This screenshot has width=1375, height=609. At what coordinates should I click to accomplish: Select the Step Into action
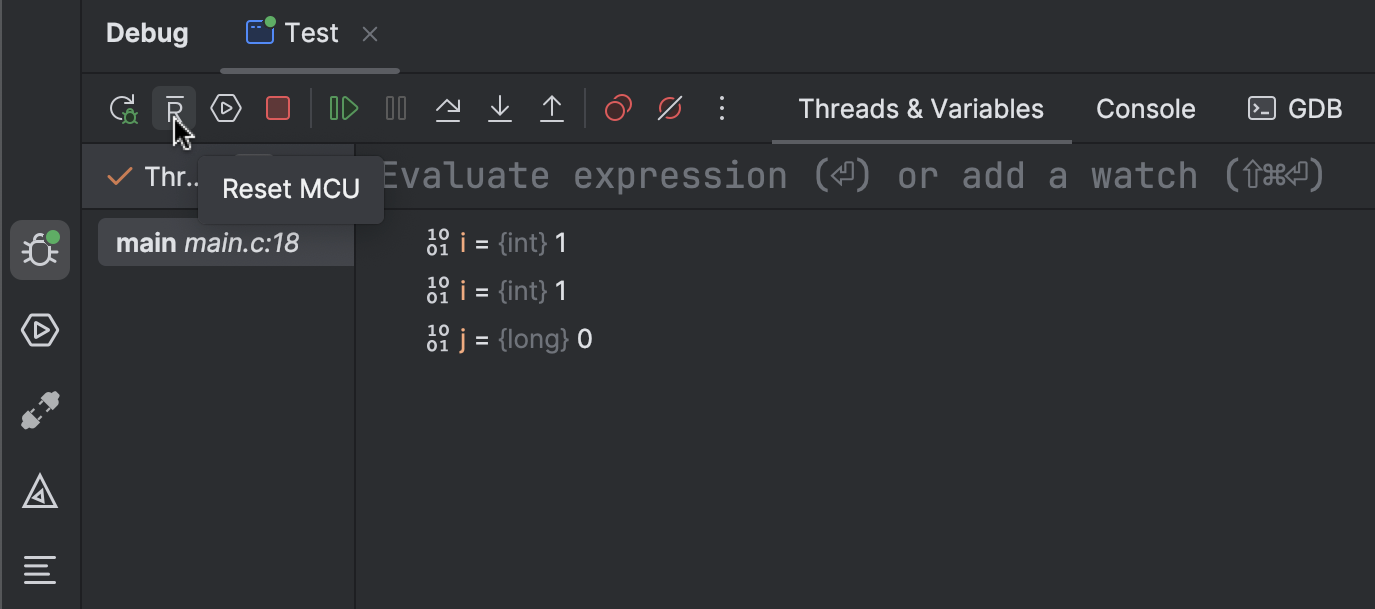coord(499,108)
